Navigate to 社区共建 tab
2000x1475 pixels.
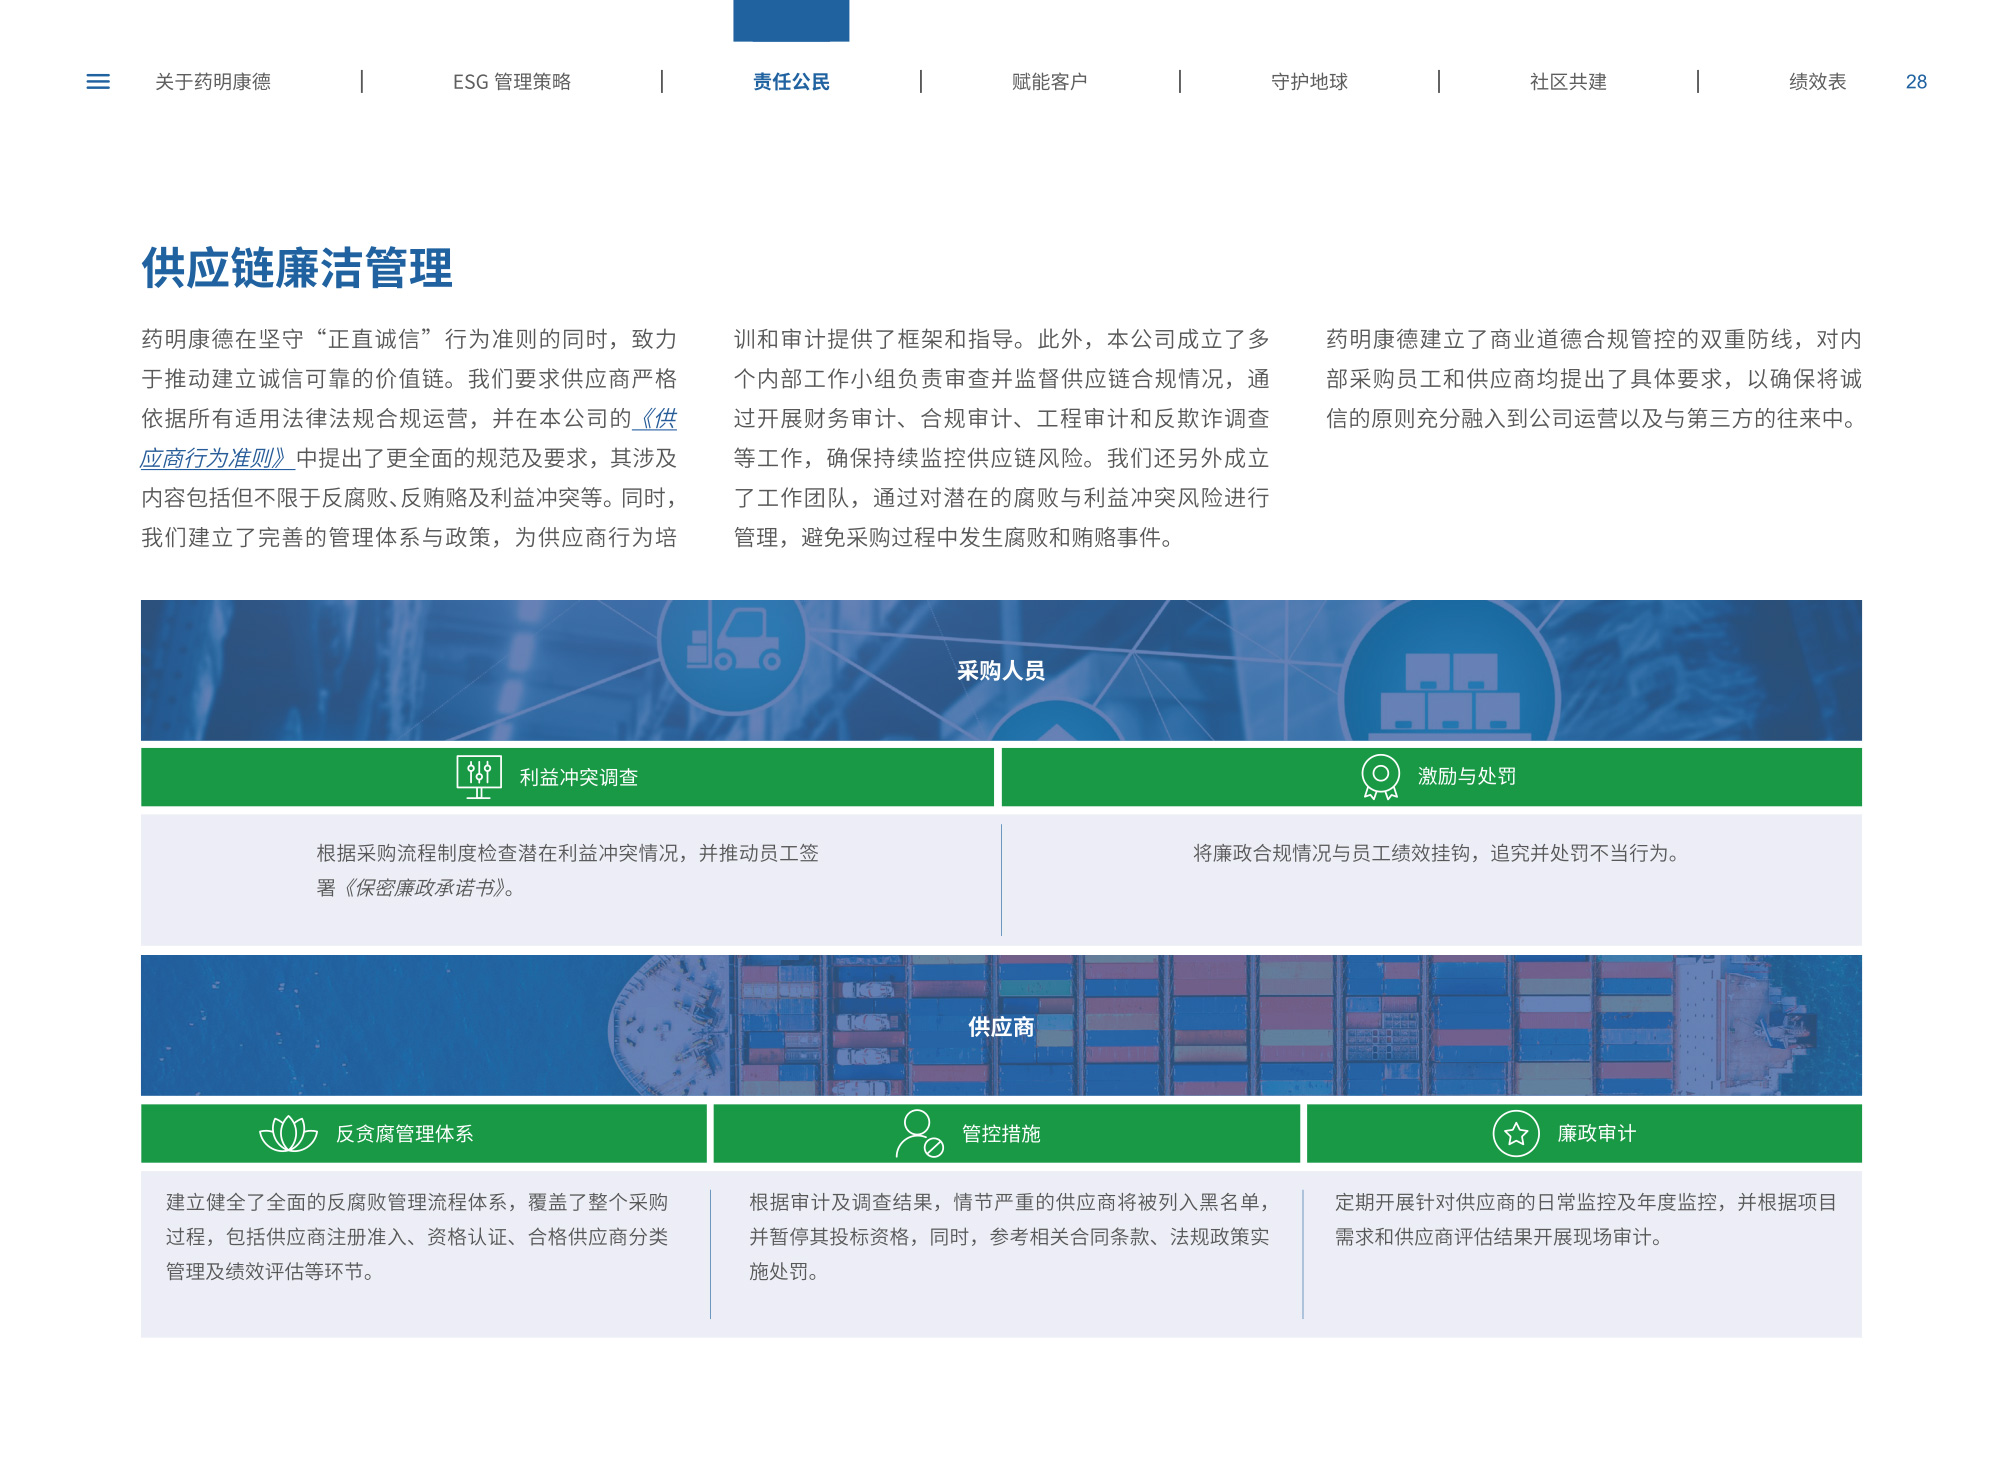coord(1568,82)
